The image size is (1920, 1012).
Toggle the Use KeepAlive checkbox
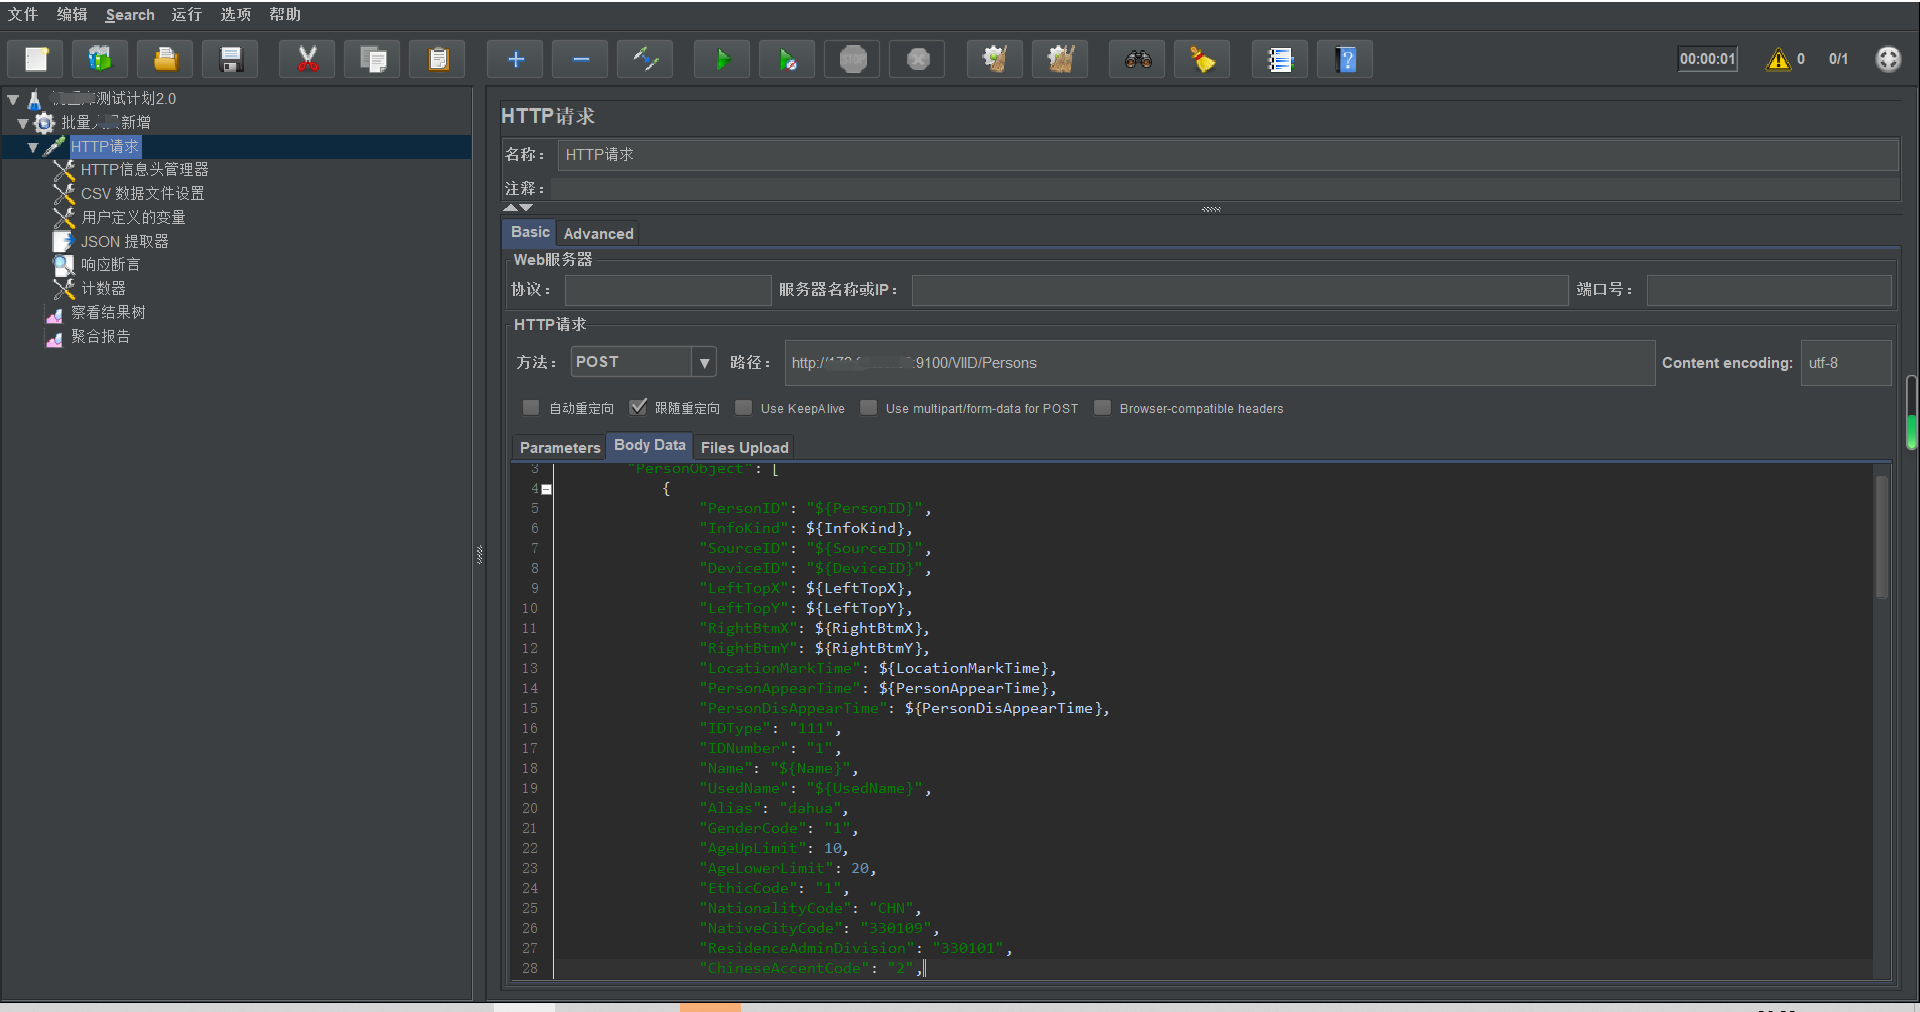point(744,408)
